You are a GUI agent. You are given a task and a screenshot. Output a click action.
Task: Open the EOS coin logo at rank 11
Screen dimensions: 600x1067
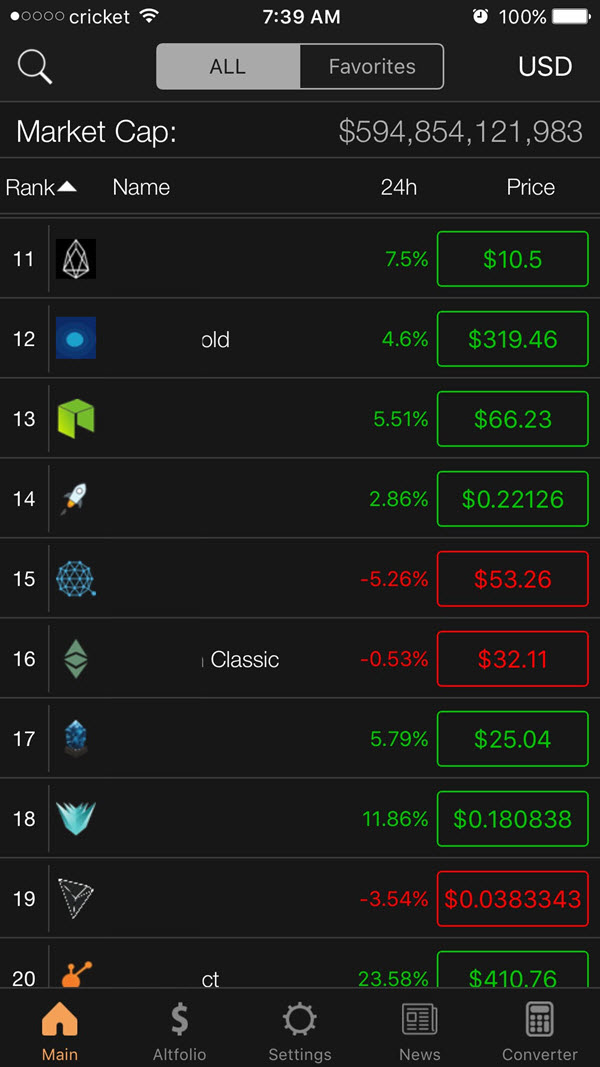pos(76,259)
